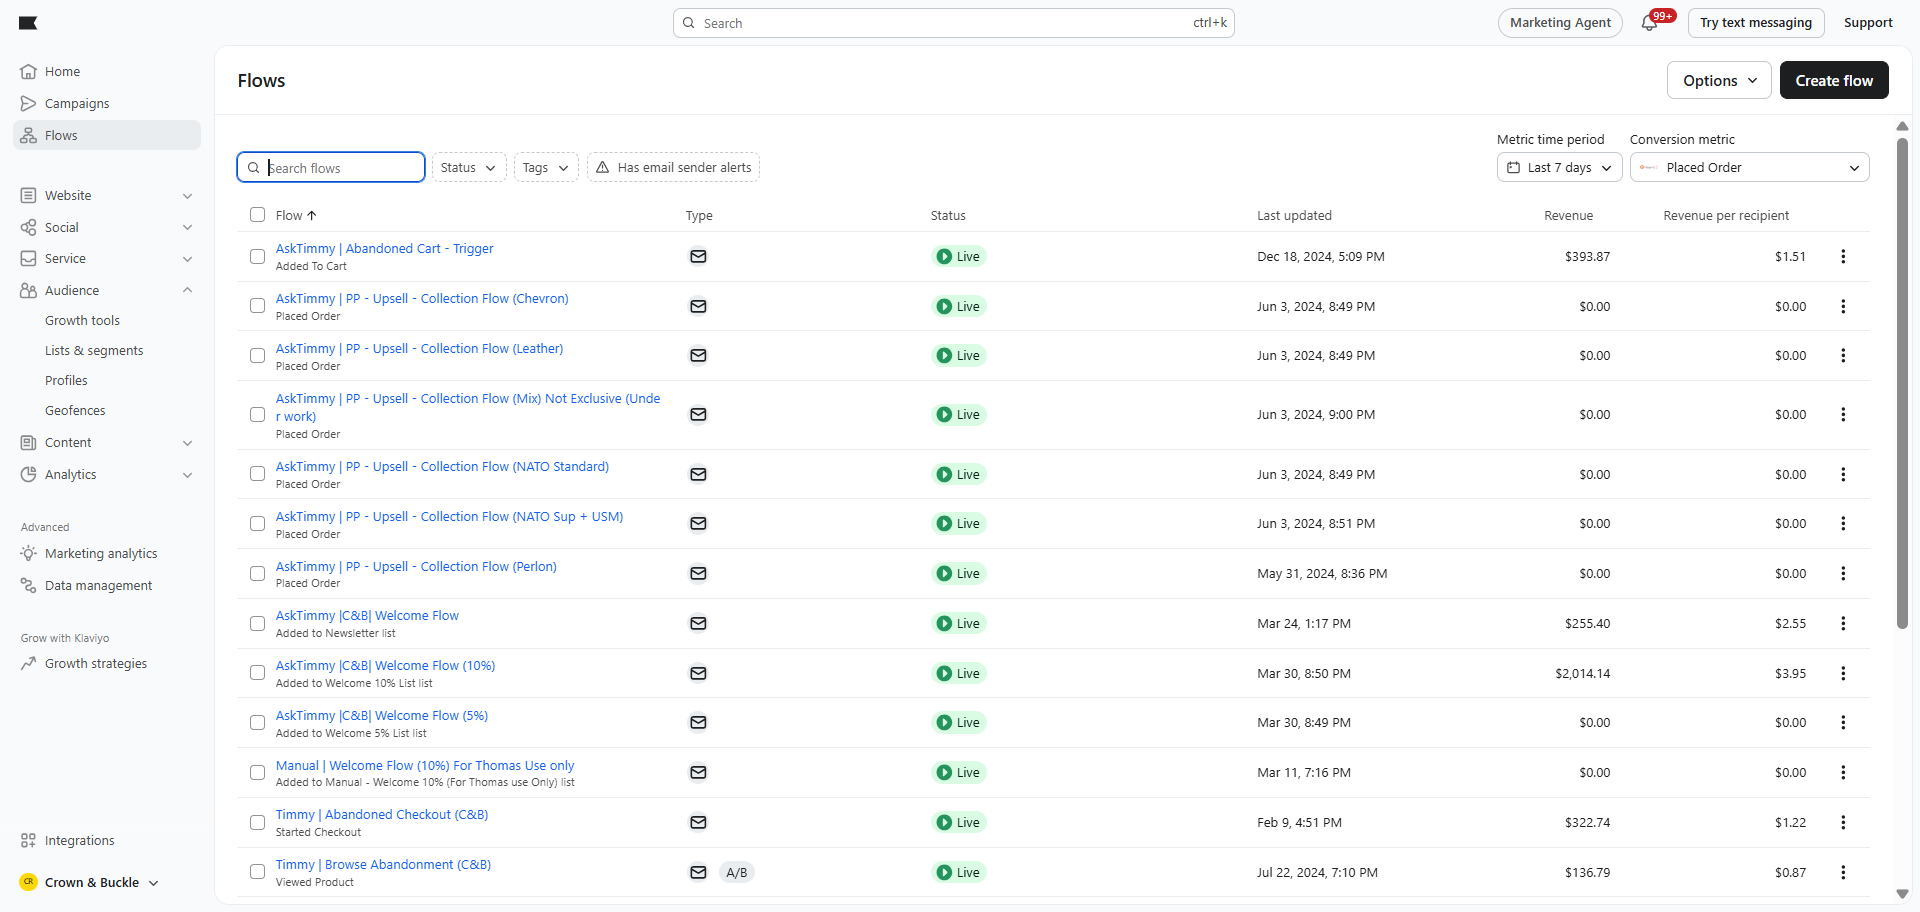The width and height of the screenshot is (1920, 912).
Task: Select all flows with header checkbox
Action: (x=257, y=215)
